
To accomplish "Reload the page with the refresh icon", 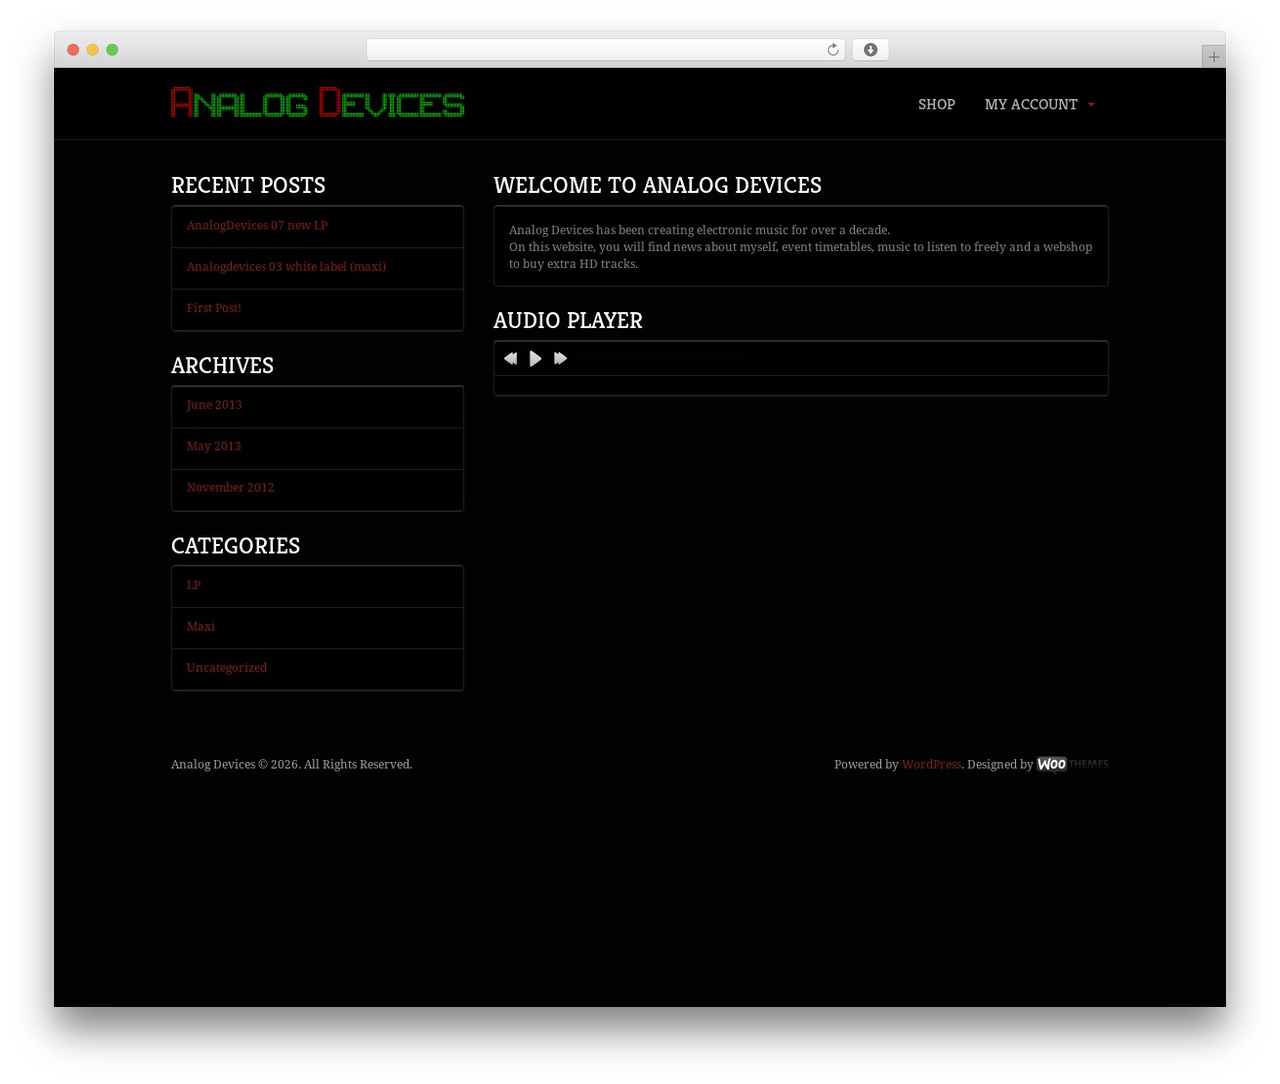I will (x=832, y=50).
